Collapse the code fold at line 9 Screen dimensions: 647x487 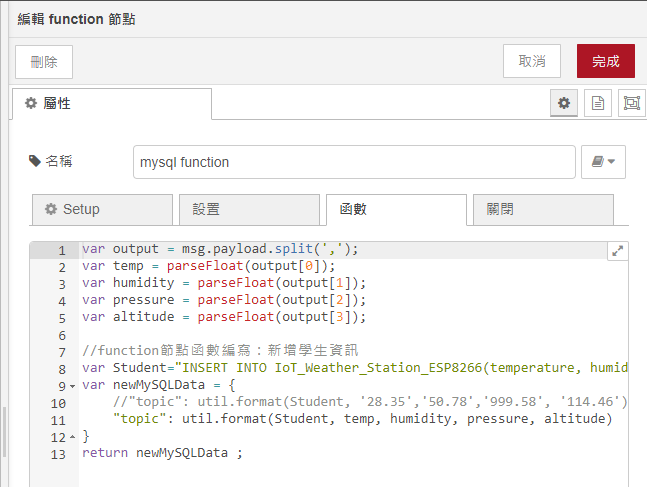click(74, 385)
